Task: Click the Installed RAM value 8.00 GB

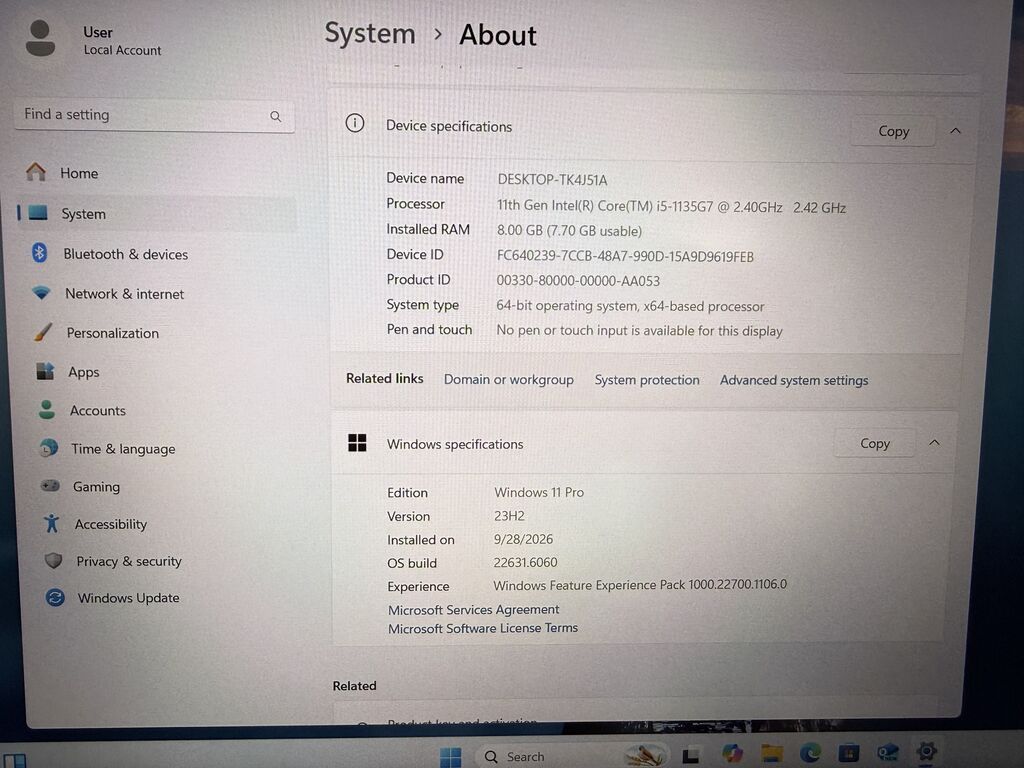Action: 569,231
